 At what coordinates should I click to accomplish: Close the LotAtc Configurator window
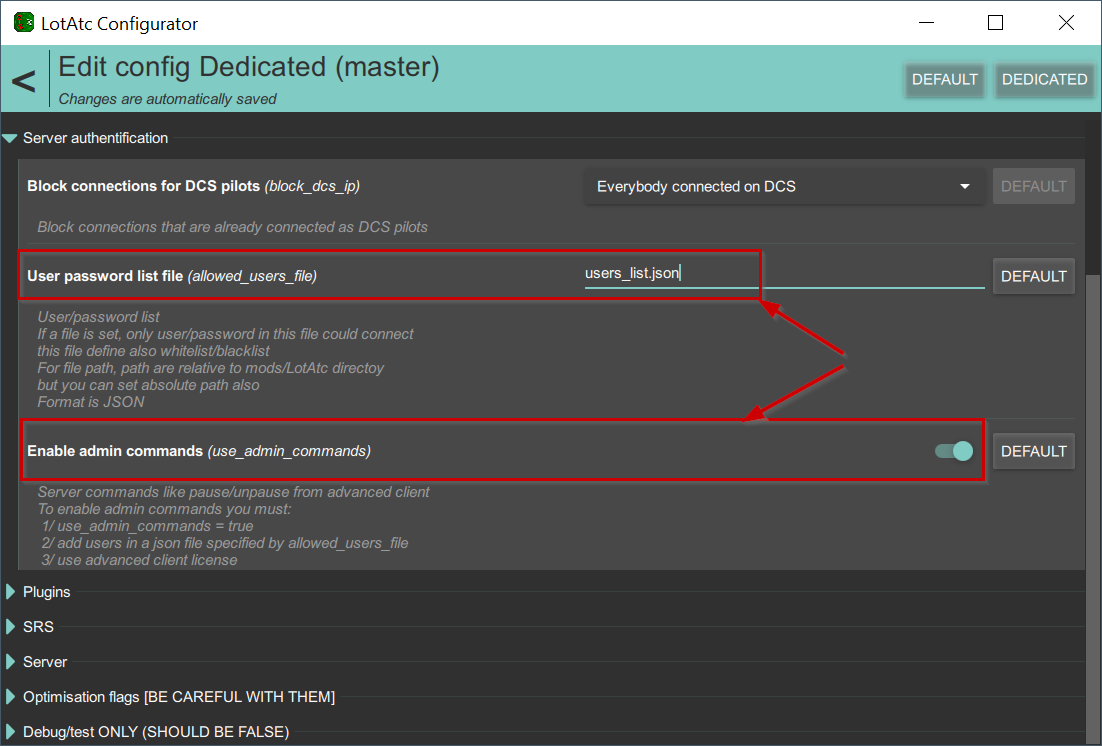tap(1065, 22)
